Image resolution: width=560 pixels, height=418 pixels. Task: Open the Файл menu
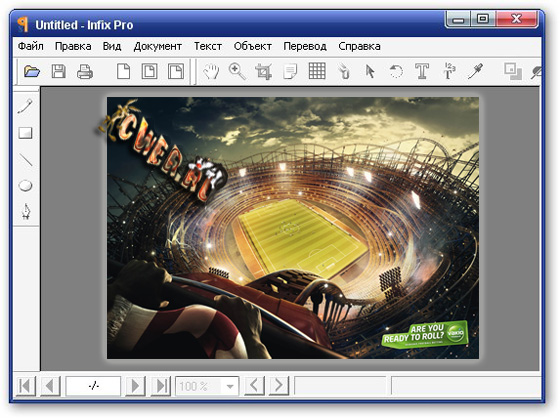31,46
